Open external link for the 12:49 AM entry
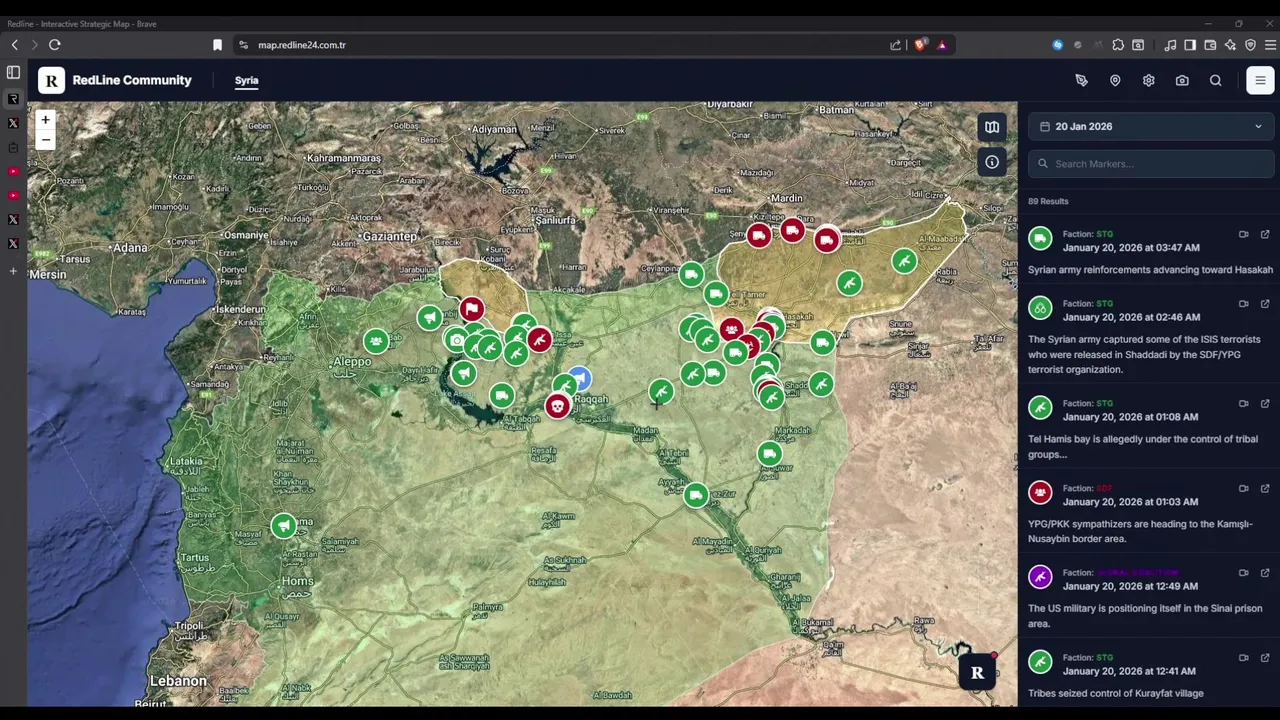Viewport: 1280px width, 720px height. point(1265,573)
